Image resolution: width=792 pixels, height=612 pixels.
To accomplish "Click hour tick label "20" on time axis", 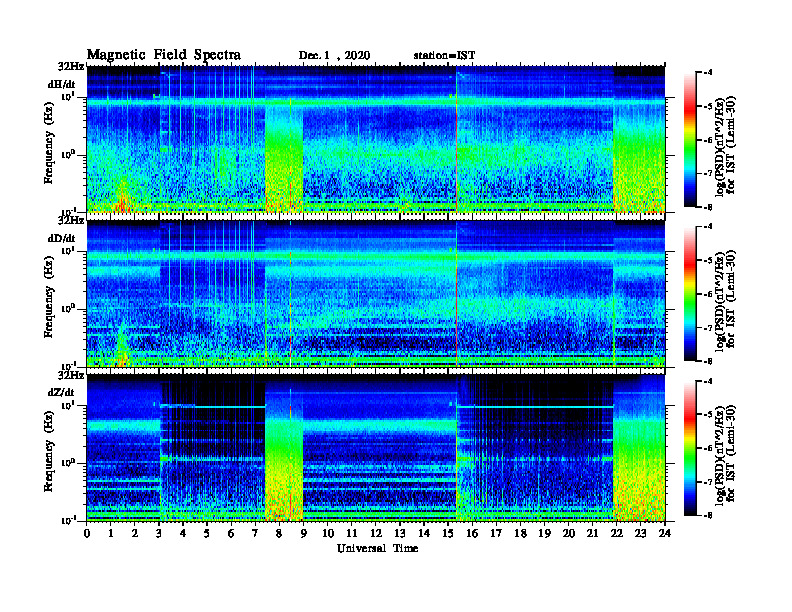I will click(568, 533).
